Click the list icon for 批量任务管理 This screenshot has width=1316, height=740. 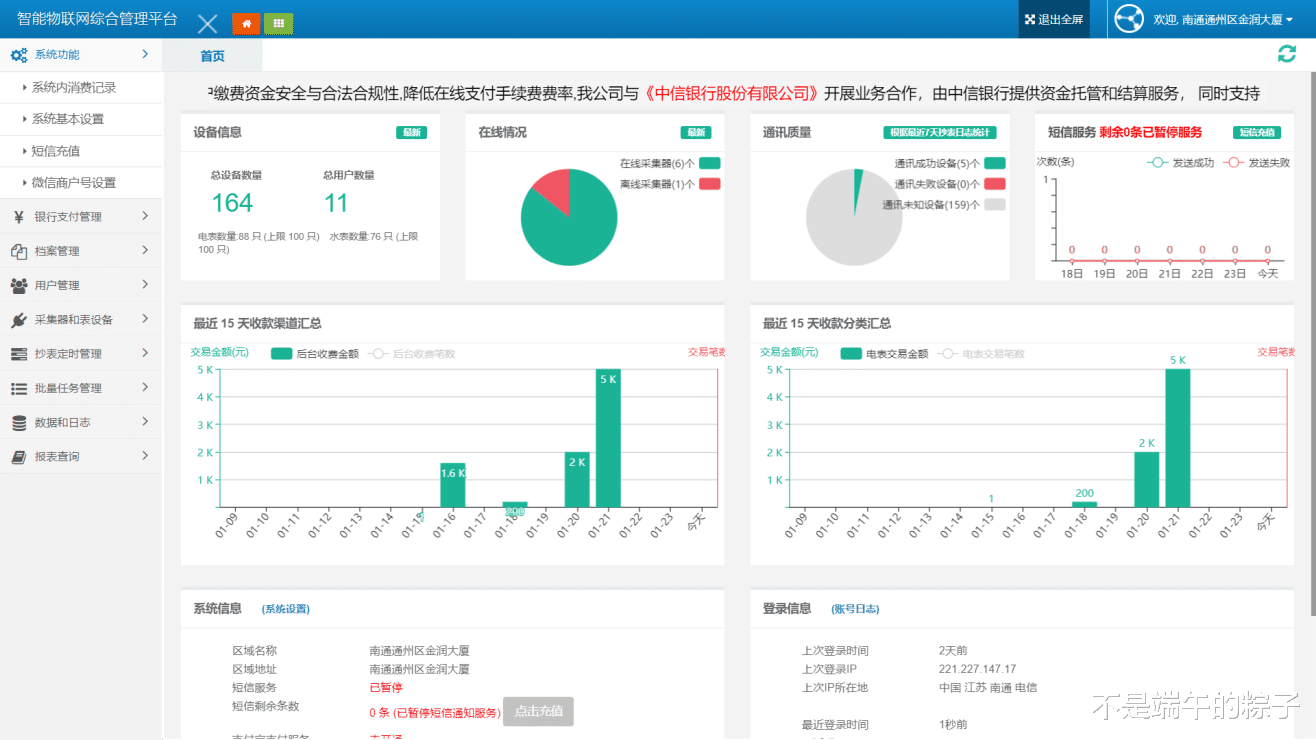(x=18, y=388)
